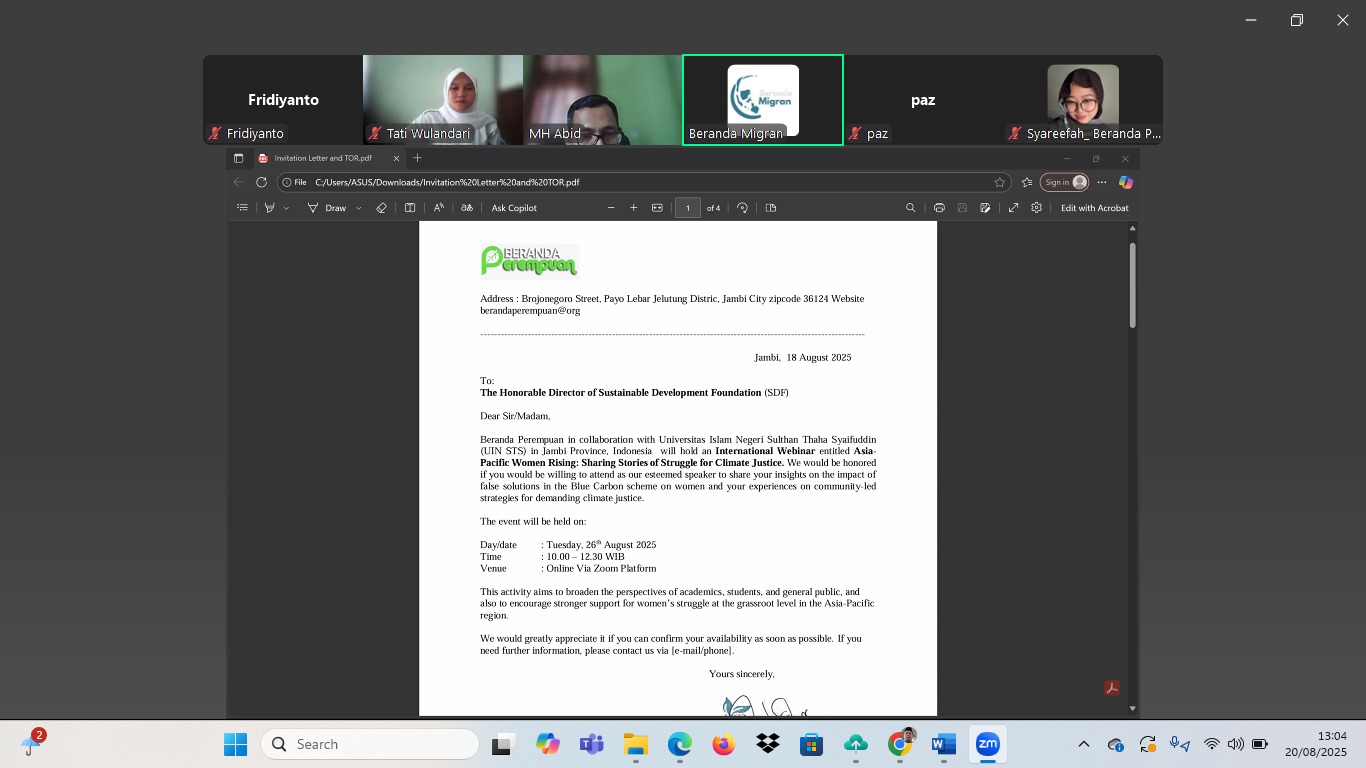
Task: Open Copilot sidebar icon in Edge
Action: coord(1125,182)
